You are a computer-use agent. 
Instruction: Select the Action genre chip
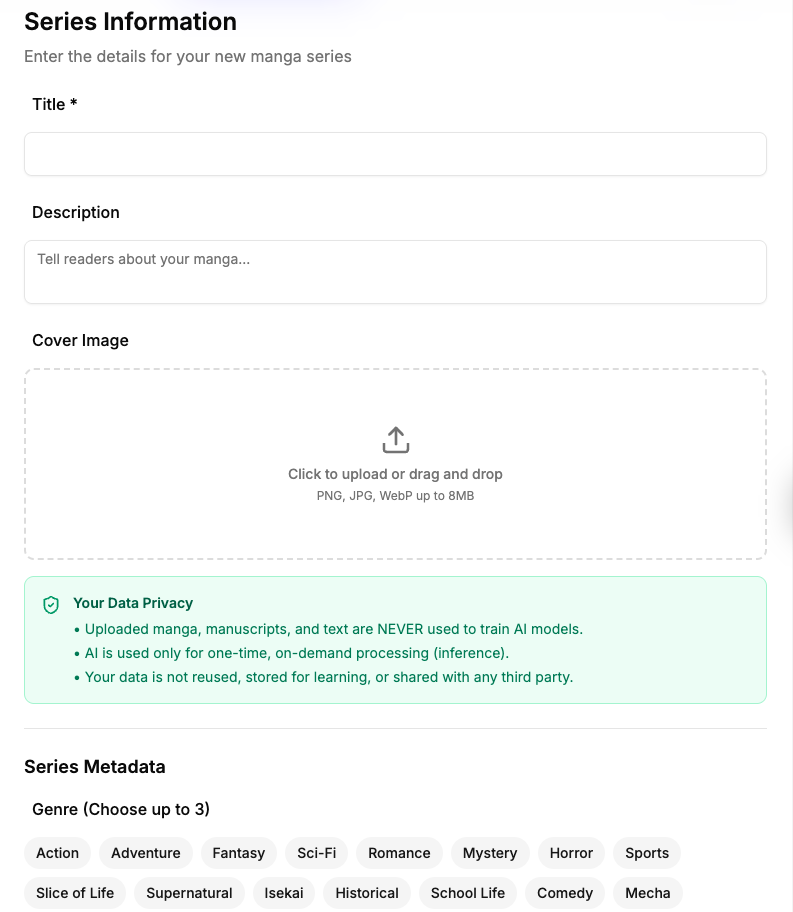click(56, 852)
